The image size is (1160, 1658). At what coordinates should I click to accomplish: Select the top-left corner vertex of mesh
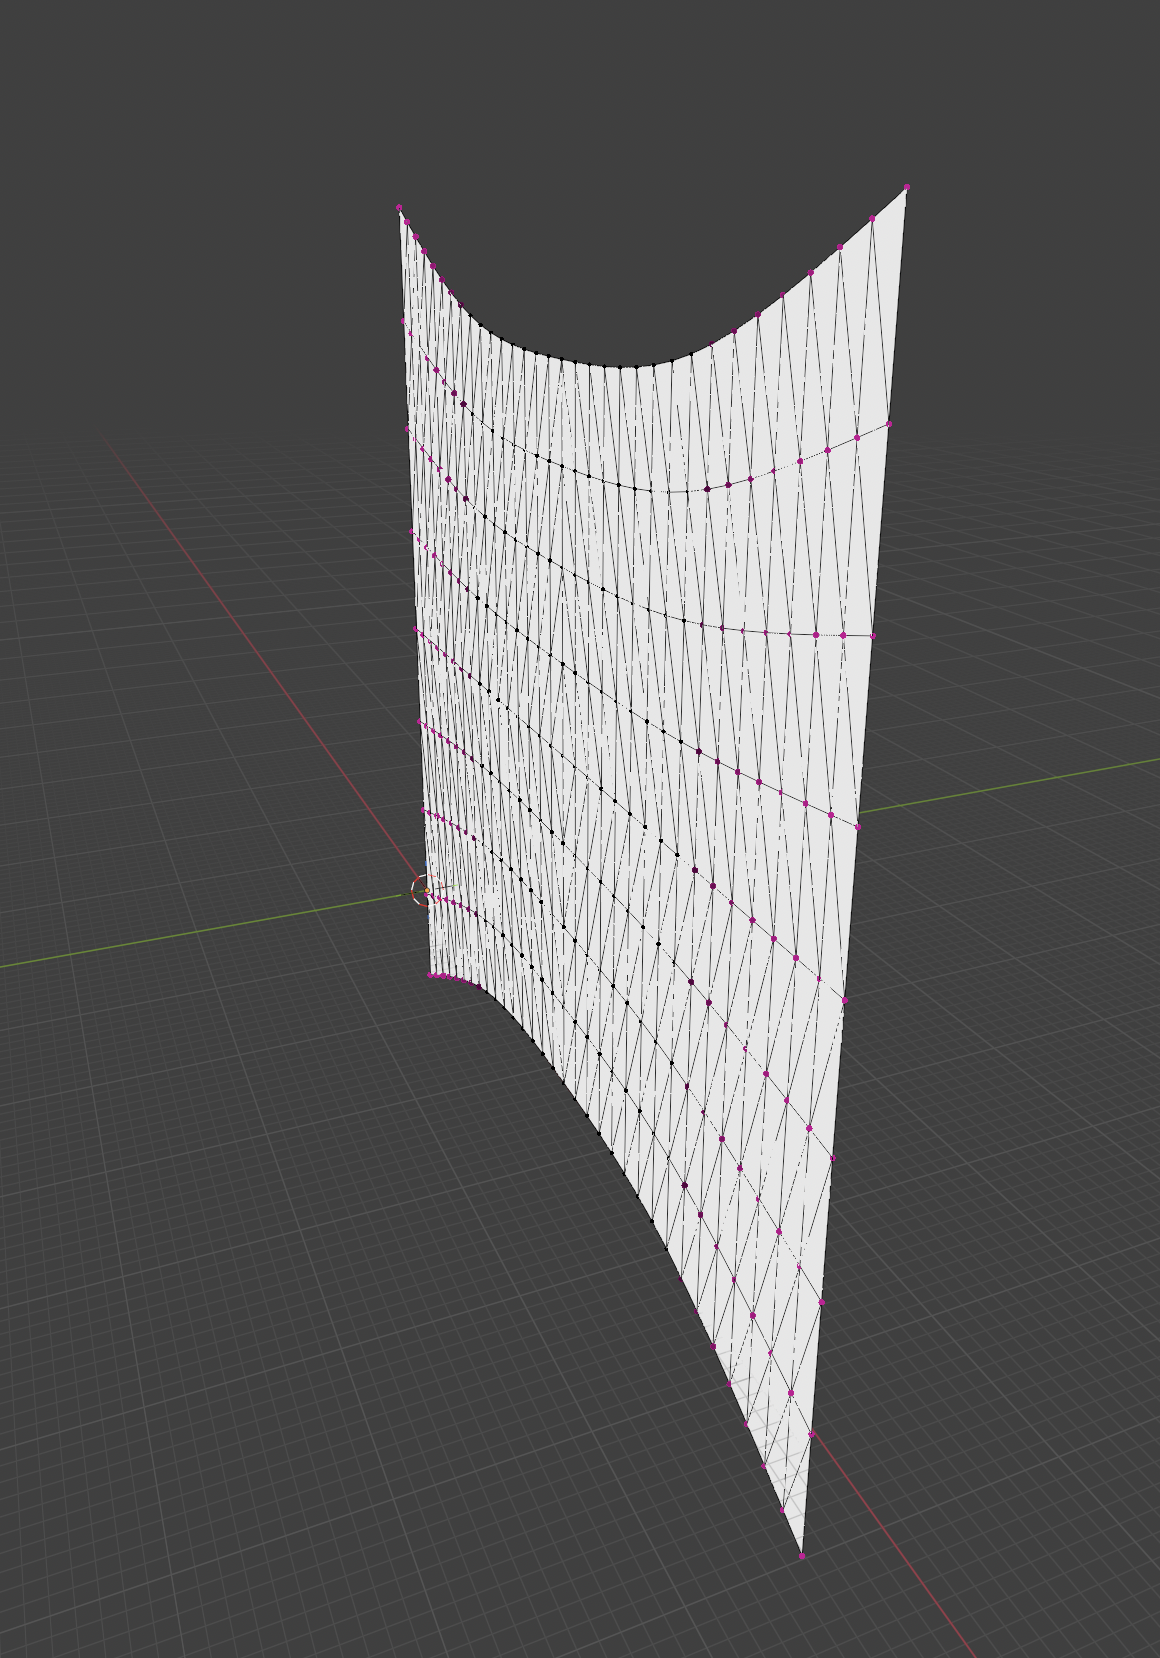click(x=399, y=207)
